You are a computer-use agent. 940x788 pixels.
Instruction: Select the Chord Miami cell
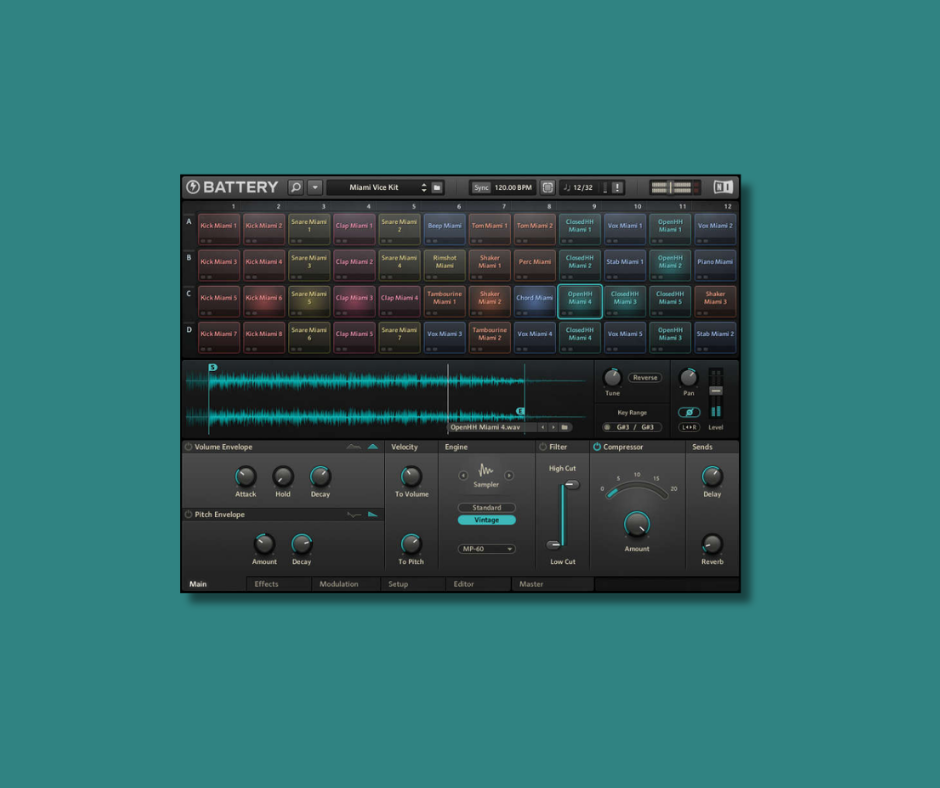click(x=535, y=301)
